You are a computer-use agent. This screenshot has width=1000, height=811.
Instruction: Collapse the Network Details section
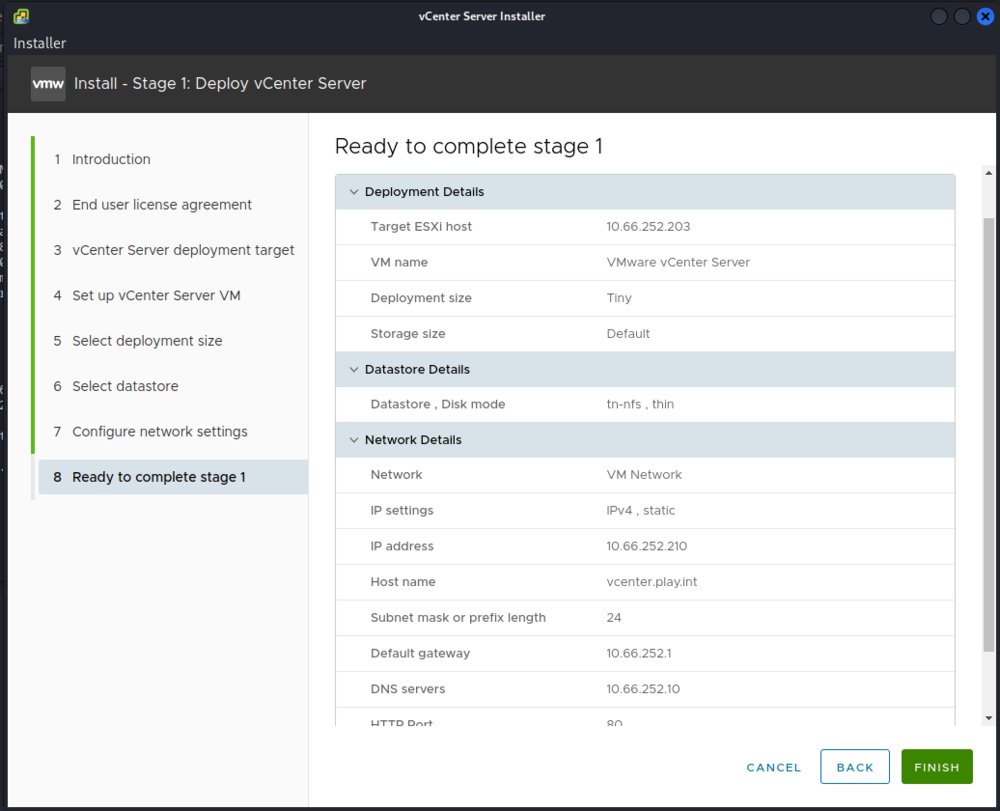pyautogui.click(x=353, y=440)
